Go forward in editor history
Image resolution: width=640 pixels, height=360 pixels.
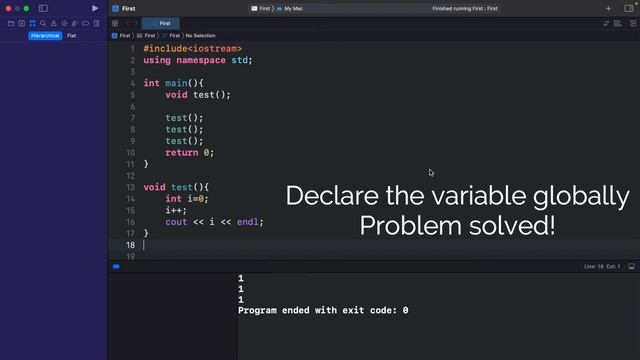click(136, 23)
